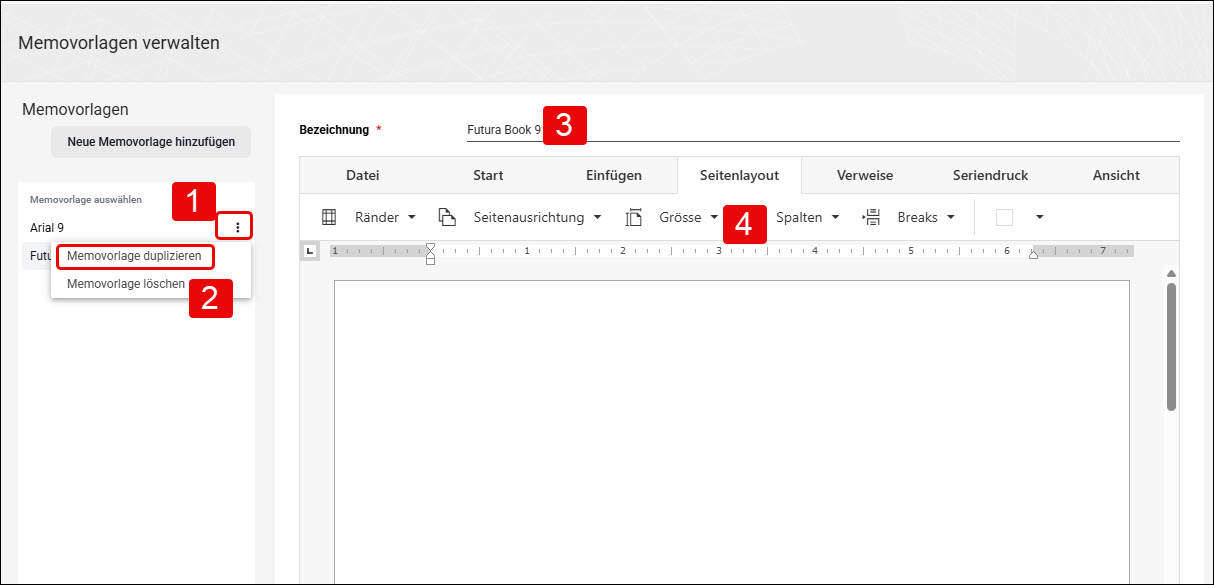Expand the Seitenausrichtung dropdown

598,217
